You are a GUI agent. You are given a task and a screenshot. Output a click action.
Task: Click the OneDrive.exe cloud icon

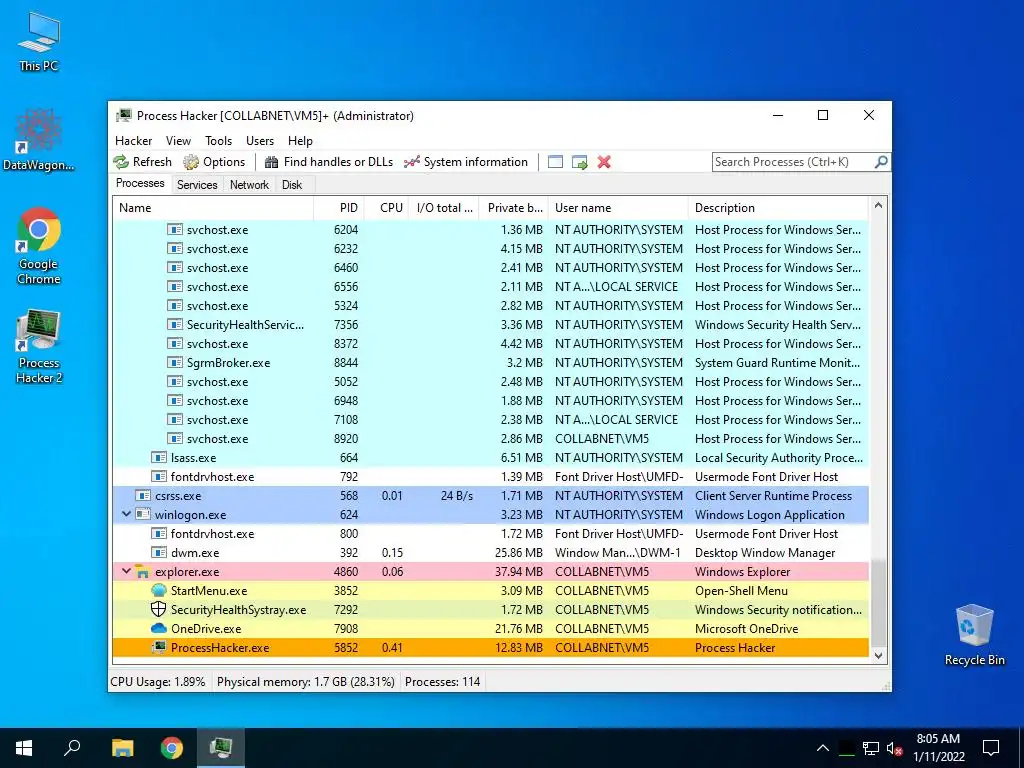[159, 628]
